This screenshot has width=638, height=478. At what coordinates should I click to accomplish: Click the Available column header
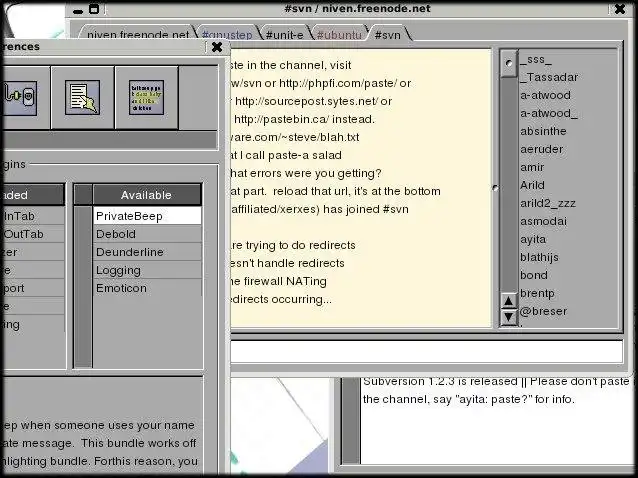146,195
